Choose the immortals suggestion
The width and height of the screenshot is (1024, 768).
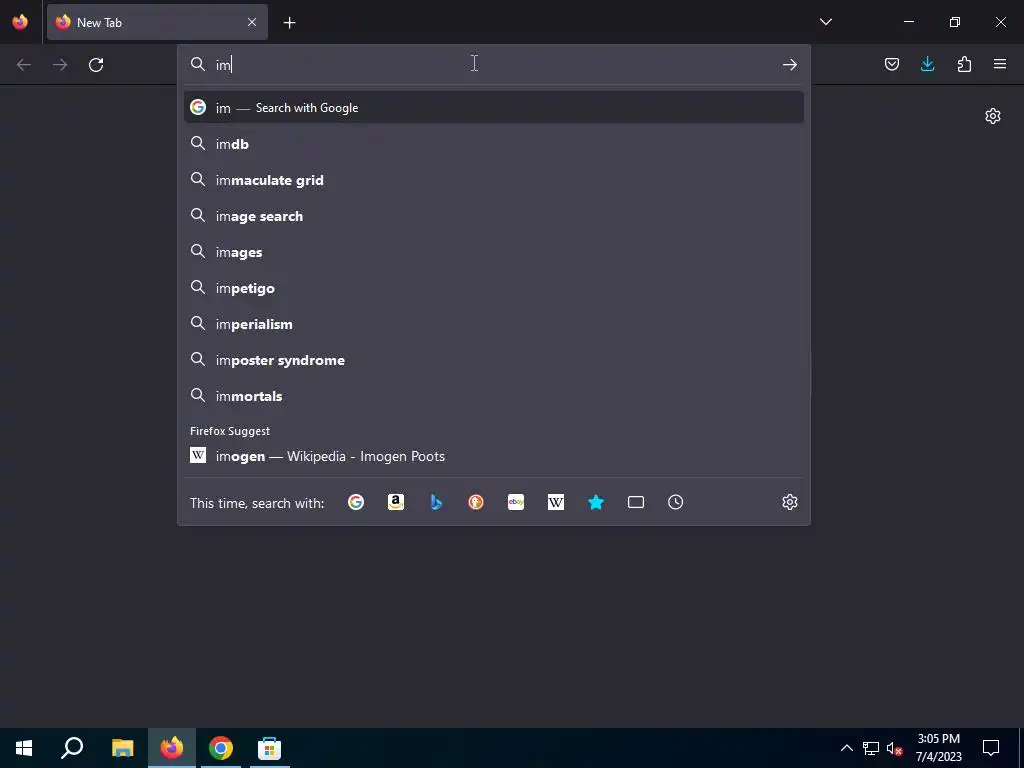494,396
